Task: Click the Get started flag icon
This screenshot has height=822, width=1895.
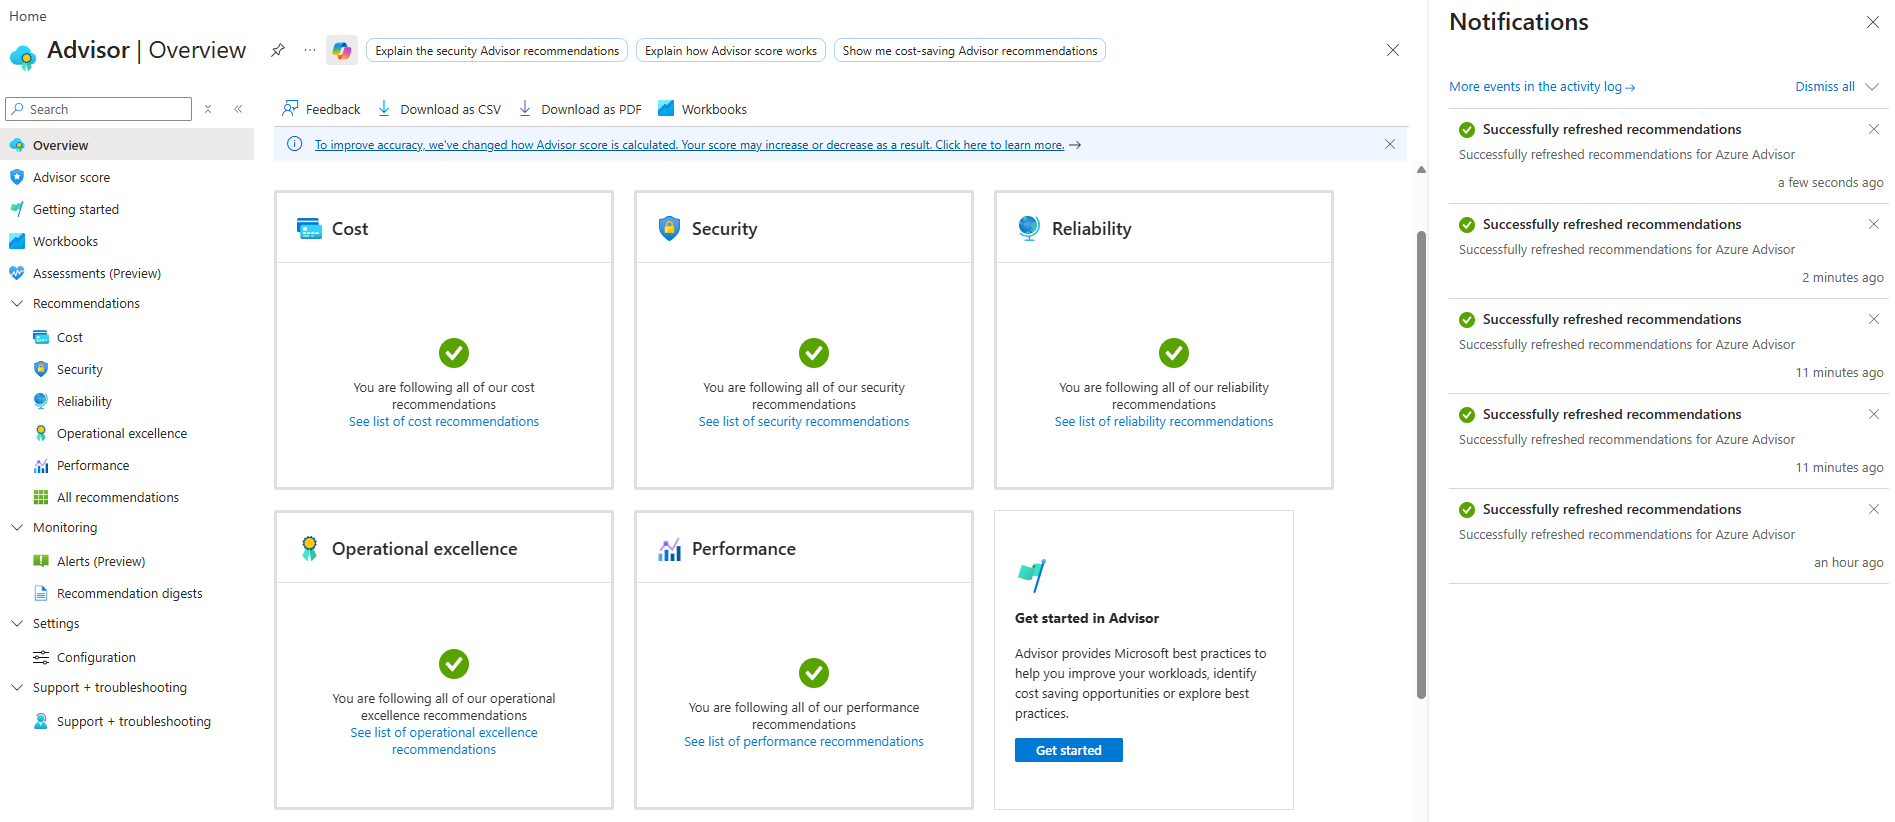Action: point(1031,575)
